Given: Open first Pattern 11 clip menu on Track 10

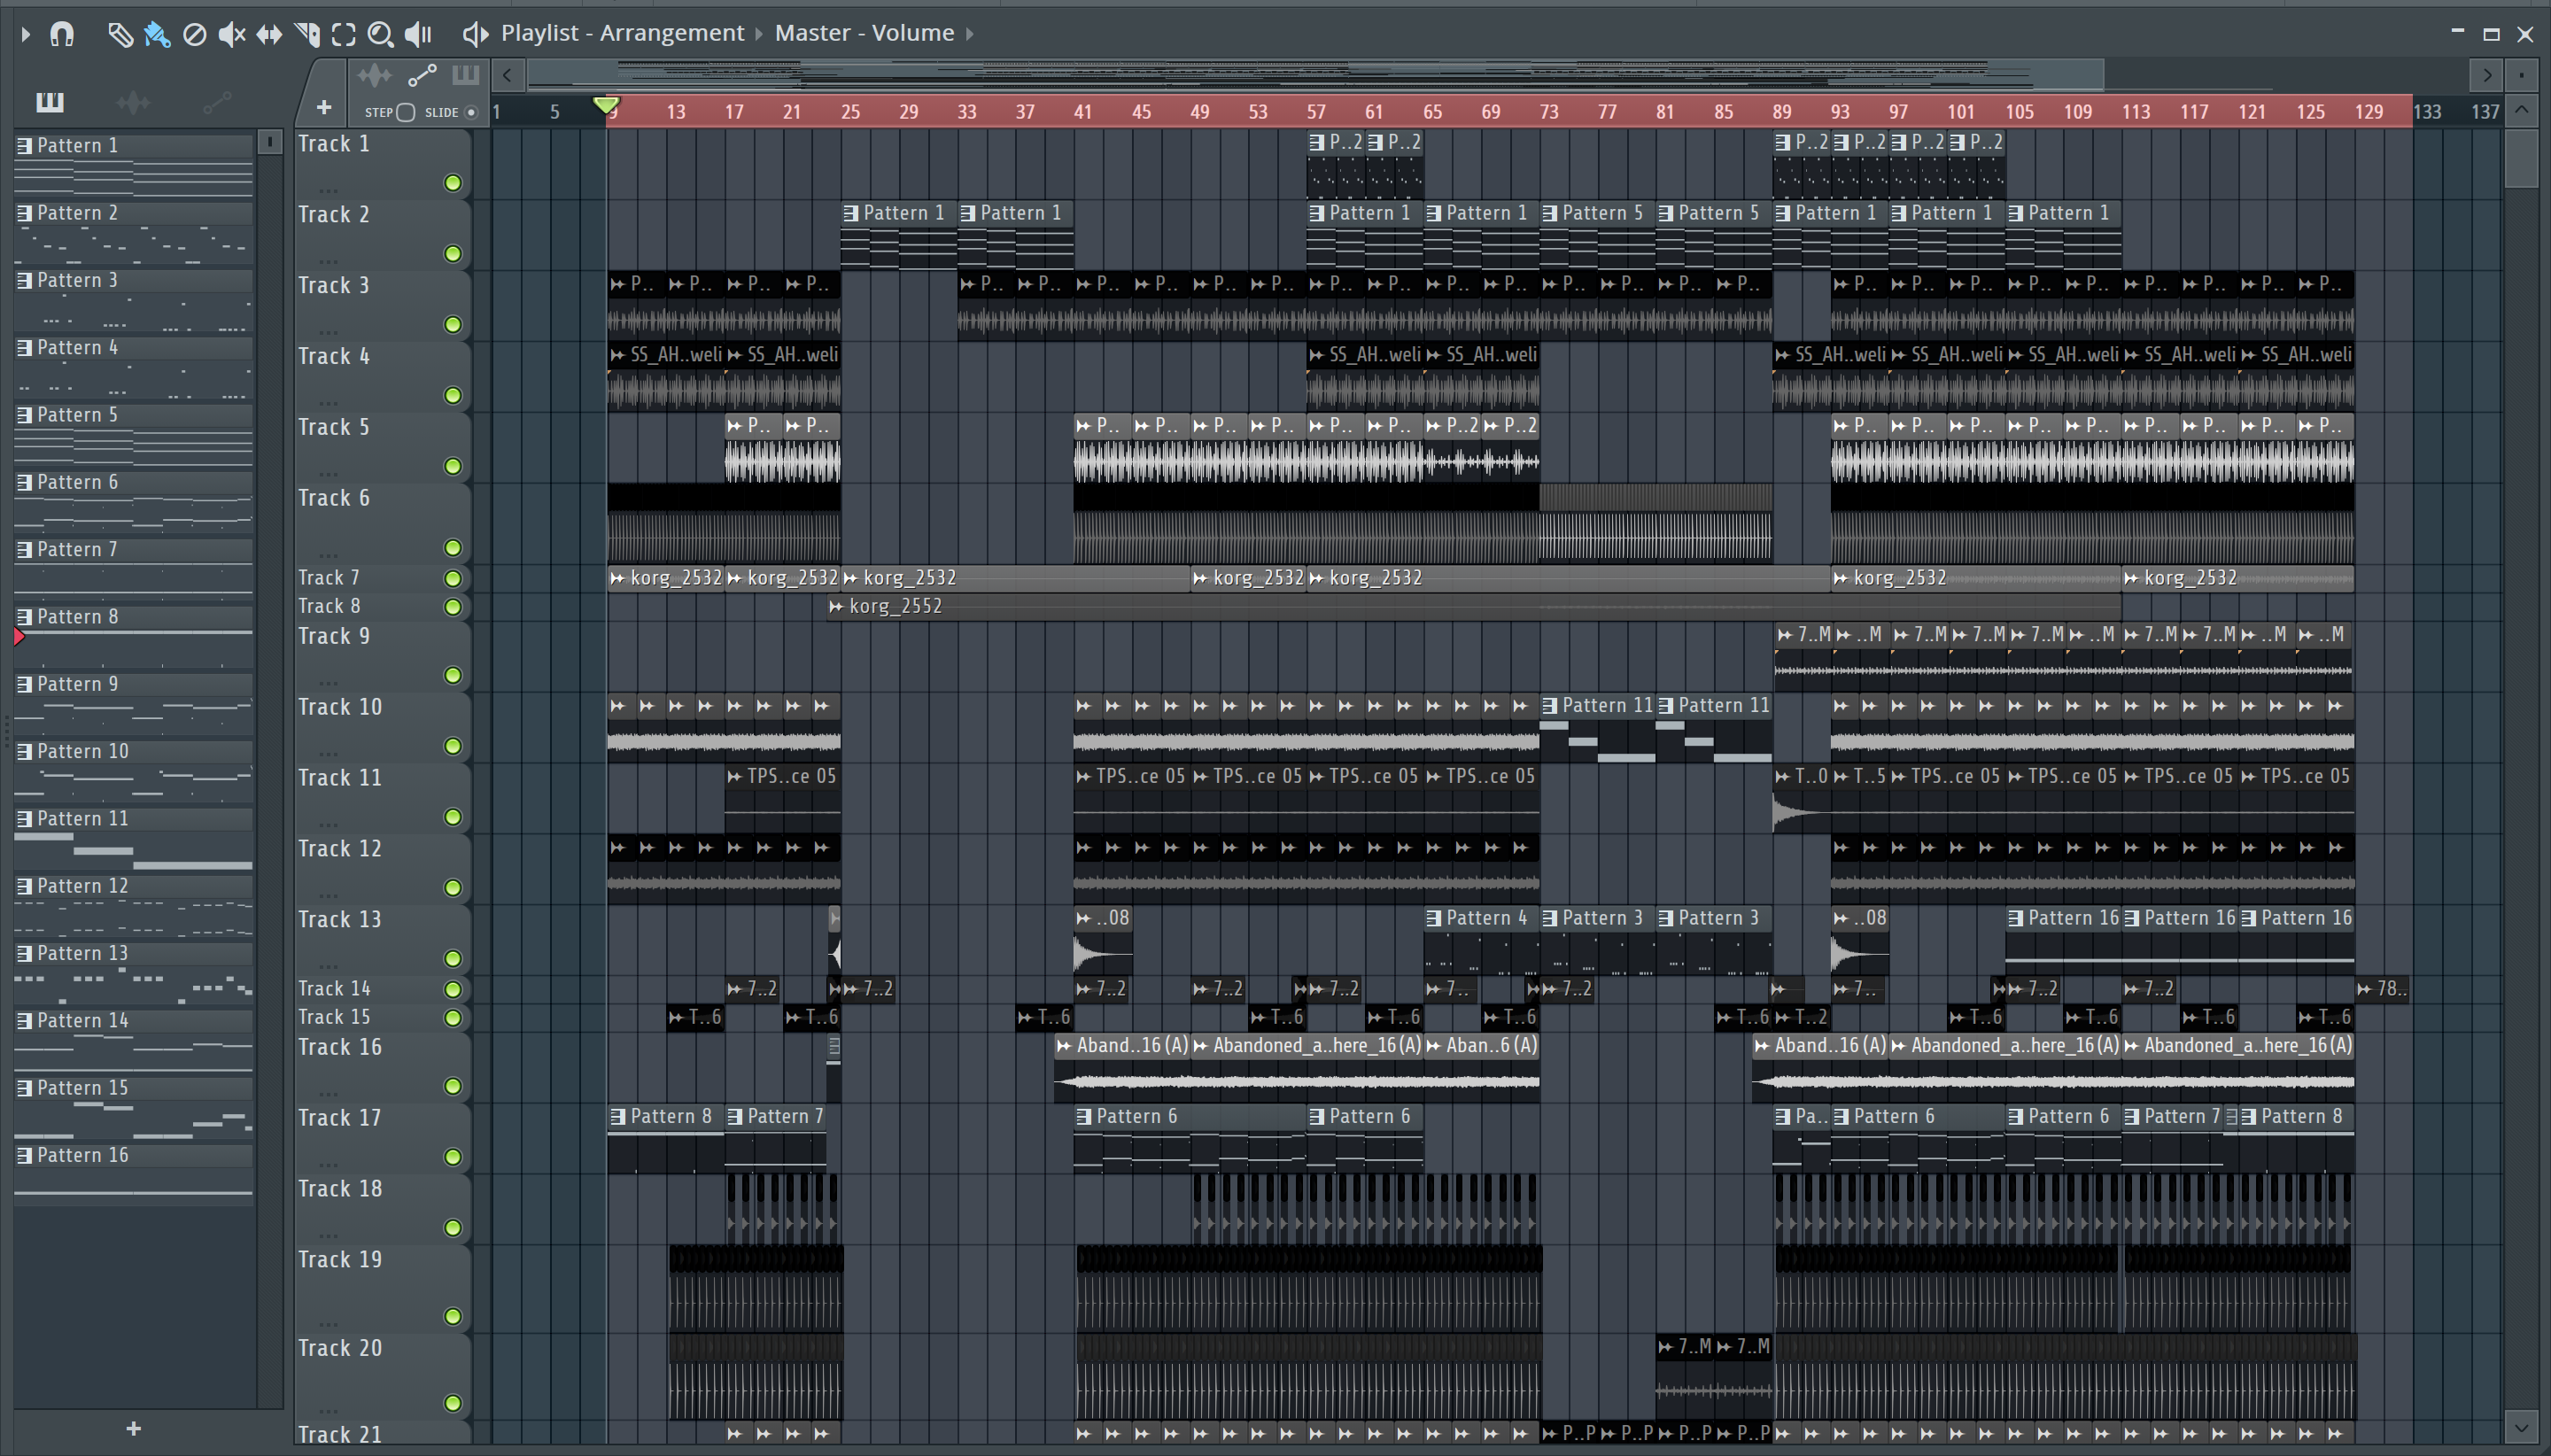Looking at the screenshot, I should (1550, 706).
